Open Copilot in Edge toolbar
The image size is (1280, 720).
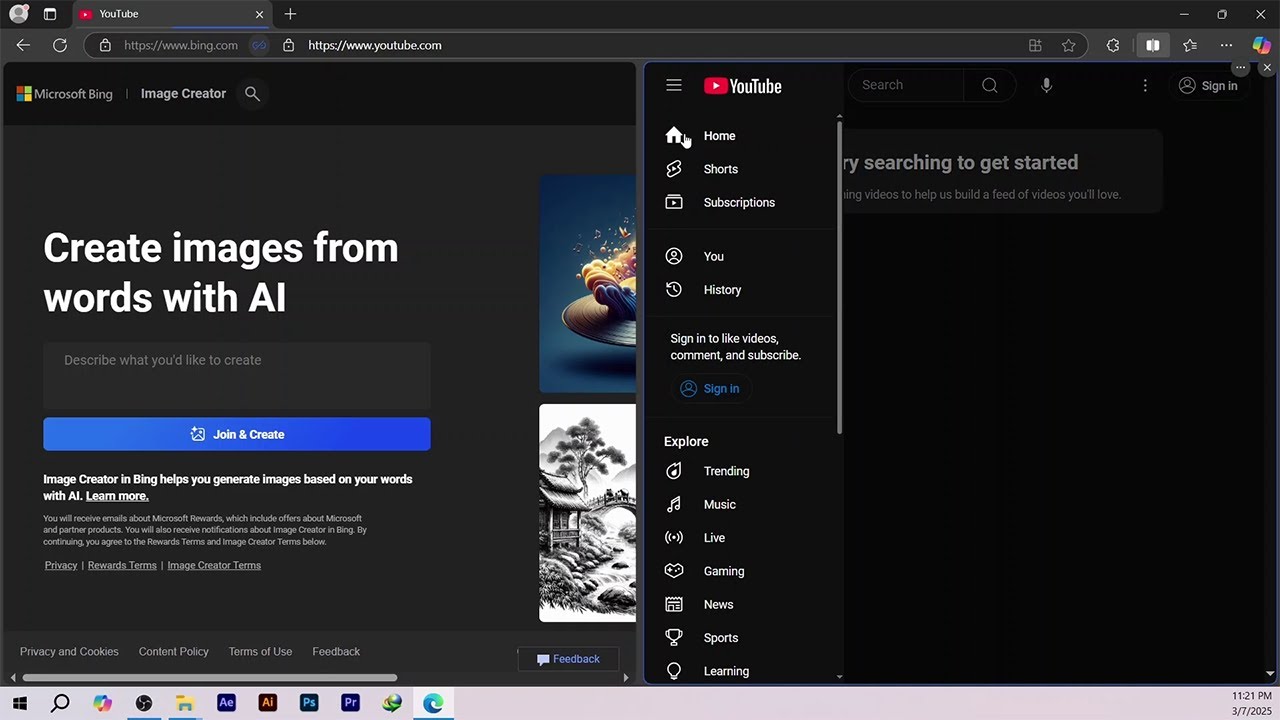coord(1262,45)
